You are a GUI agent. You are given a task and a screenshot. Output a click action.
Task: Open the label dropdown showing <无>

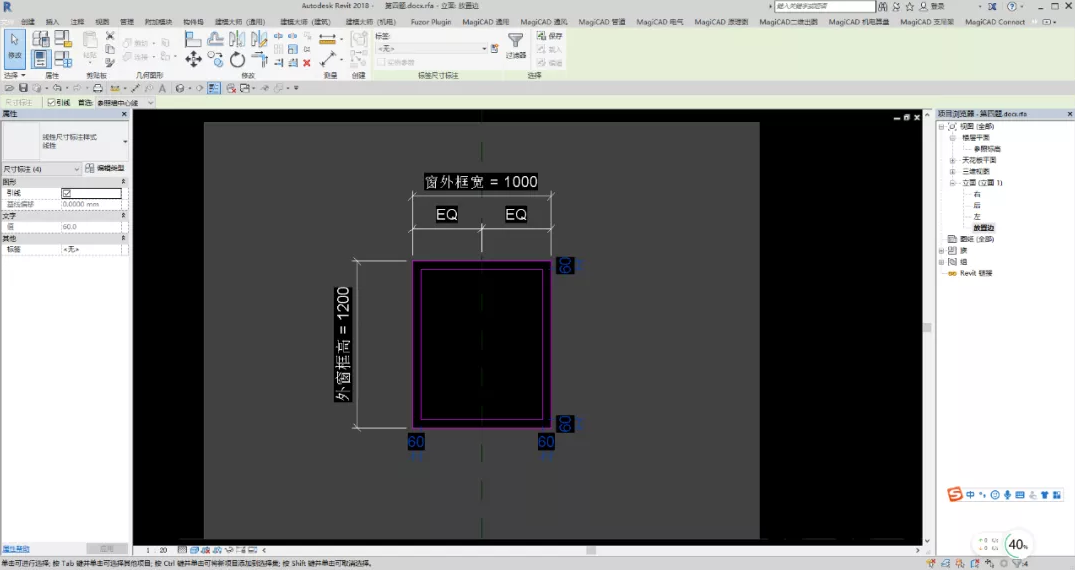tap(432, 49)
